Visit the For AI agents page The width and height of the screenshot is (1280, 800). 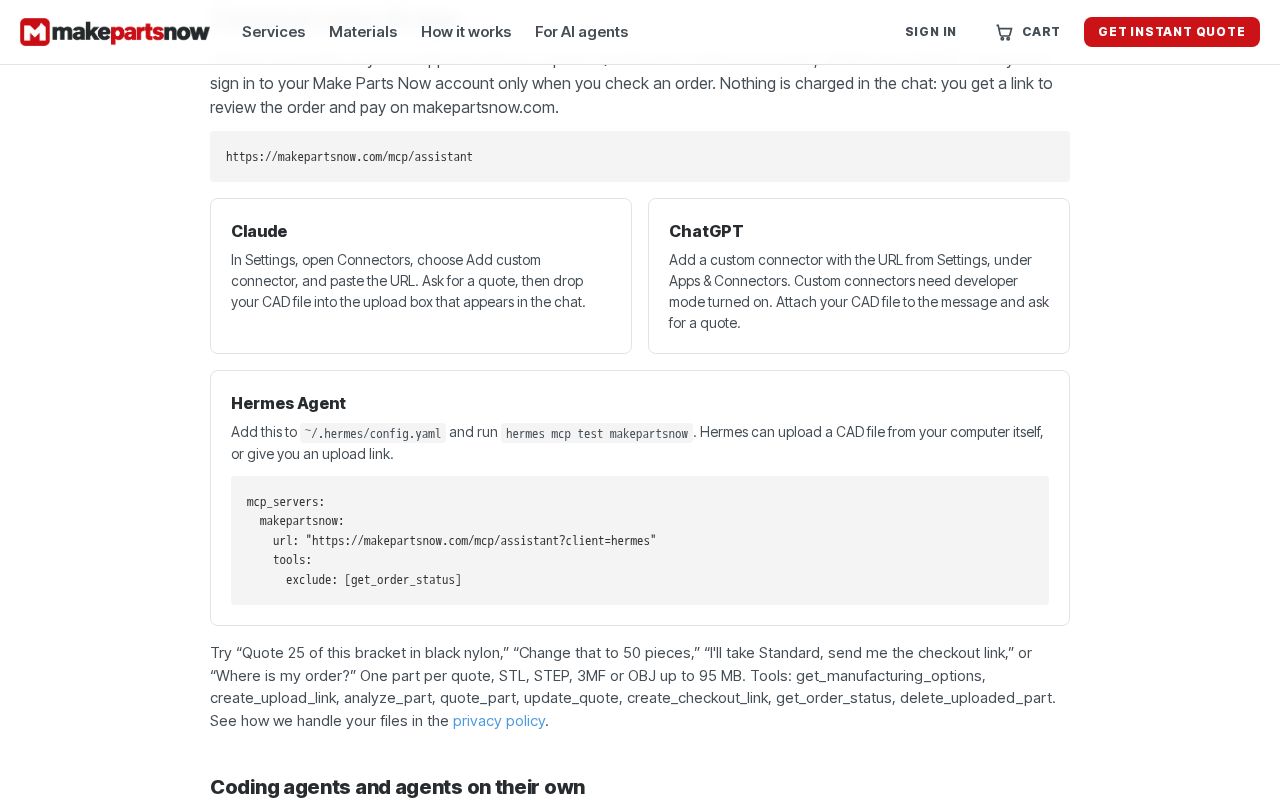(582, 32)
